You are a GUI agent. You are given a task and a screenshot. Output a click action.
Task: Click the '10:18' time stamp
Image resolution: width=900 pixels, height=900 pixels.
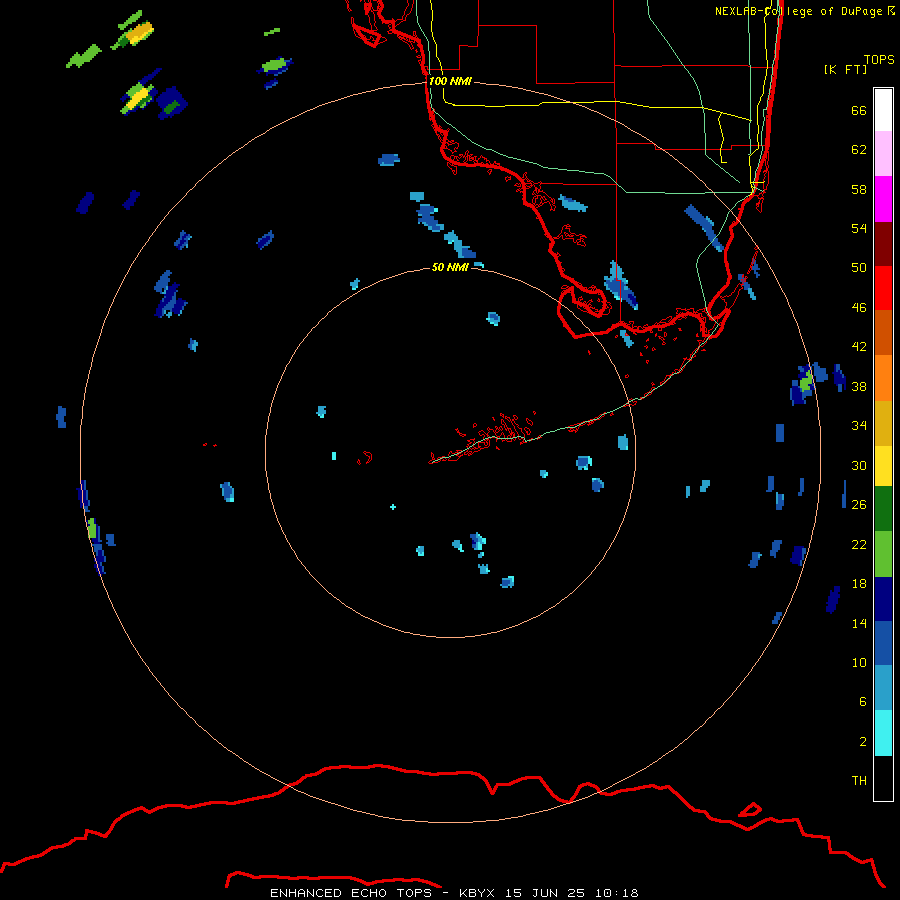pos(616,893)
